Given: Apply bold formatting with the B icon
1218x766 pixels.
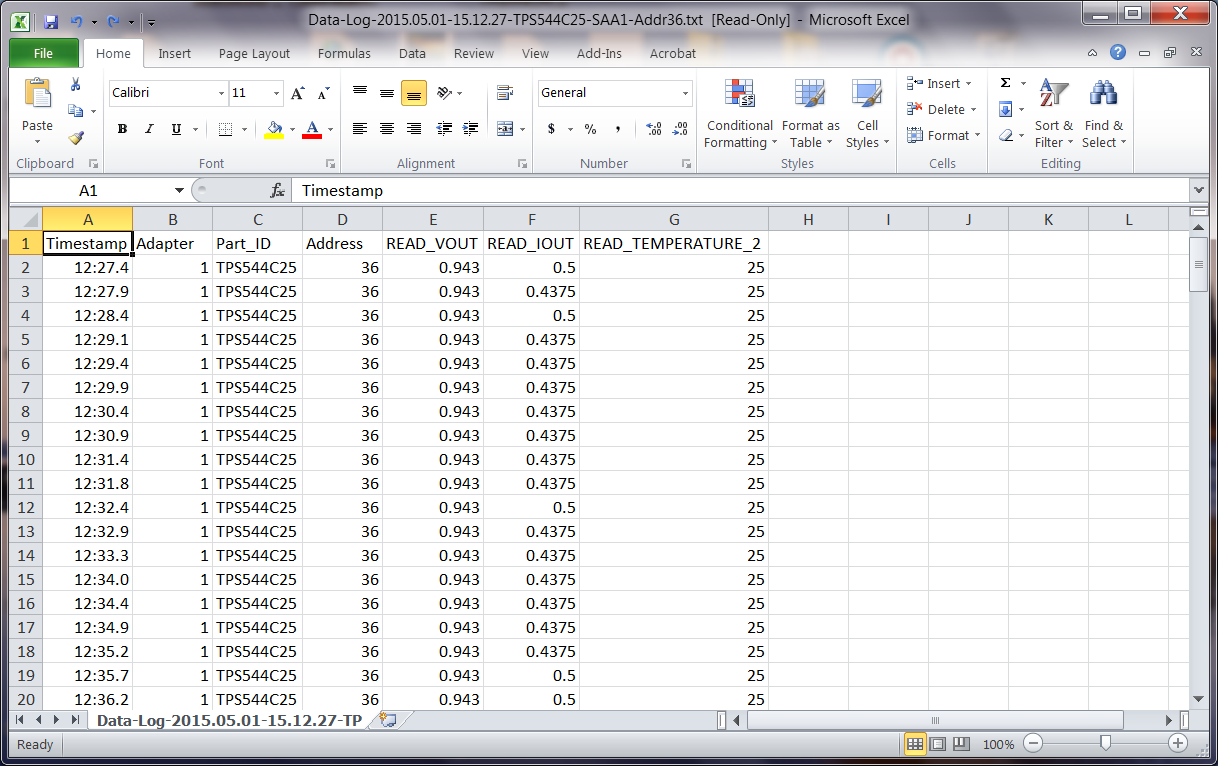Looking at the screenshot, I should tap(120, 130).
